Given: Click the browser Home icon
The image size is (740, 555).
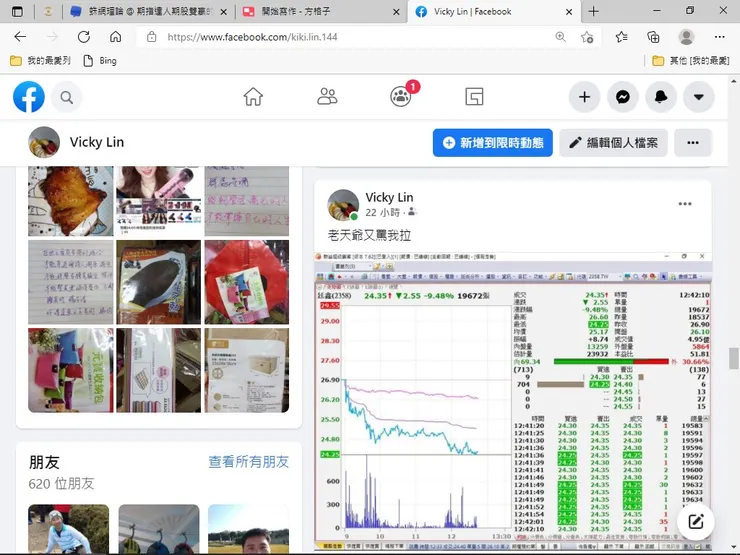Looking at the screenshot, I should click(116, 37).
